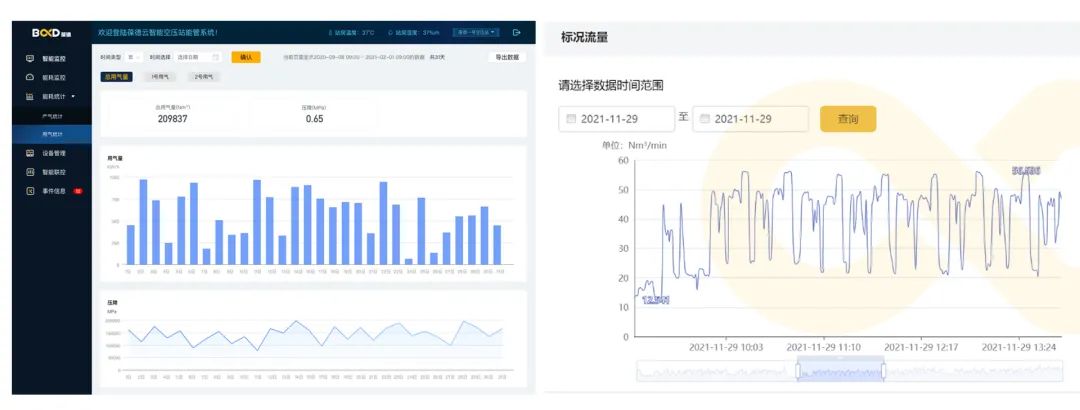The width and height of the screenshot is (1080, 410).
Task: Click the 能耗统计 sidebar chart icon
Action: point(30,96)
